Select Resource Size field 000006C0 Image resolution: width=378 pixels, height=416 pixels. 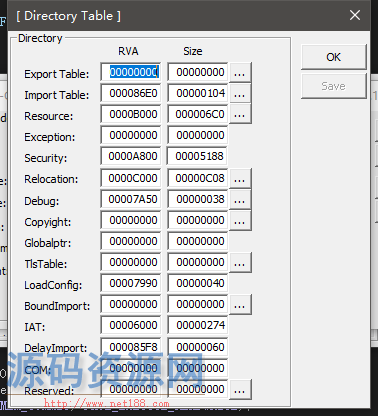(x=197, y=114)
